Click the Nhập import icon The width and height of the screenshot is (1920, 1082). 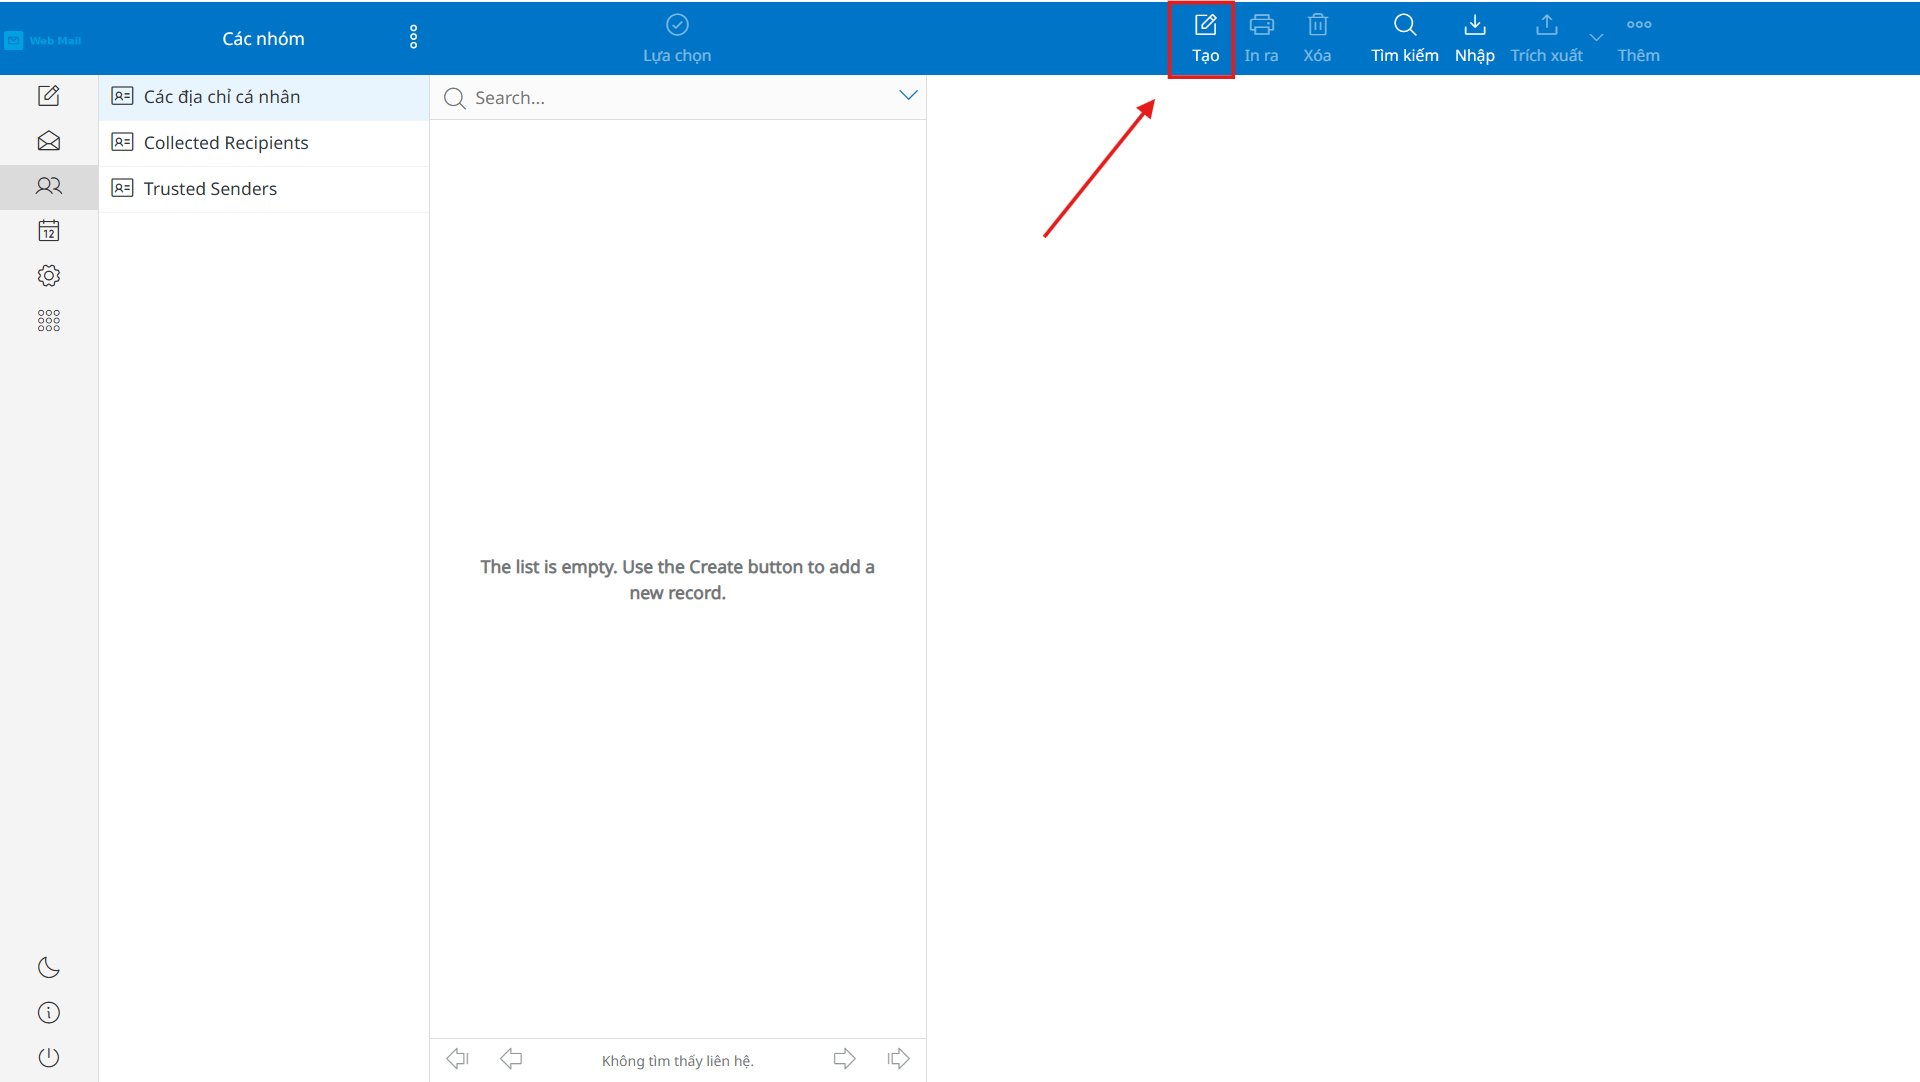1474,25
